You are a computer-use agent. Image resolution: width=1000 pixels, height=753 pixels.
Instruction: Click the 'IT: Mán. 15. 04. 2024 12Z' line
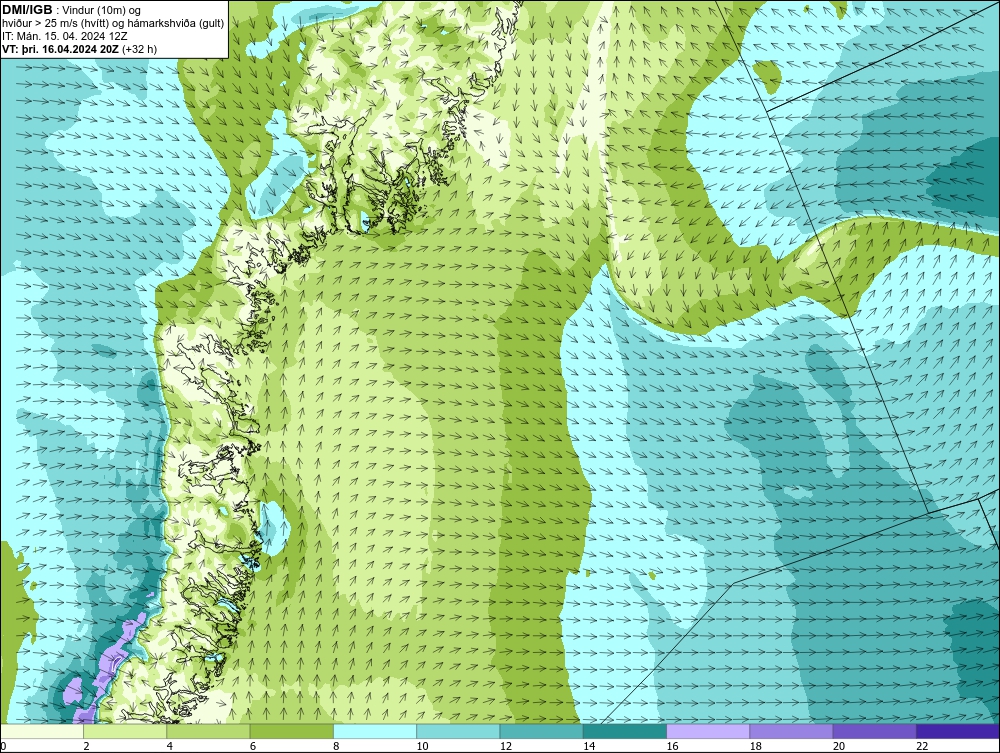tap(64, 36)
